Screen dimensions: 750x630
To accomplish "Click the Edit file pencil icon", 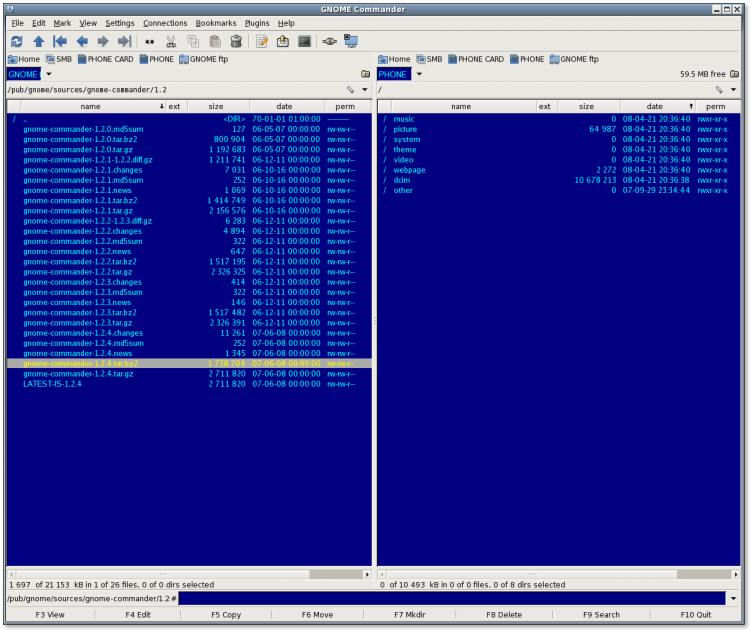I will tap(262, 41).
